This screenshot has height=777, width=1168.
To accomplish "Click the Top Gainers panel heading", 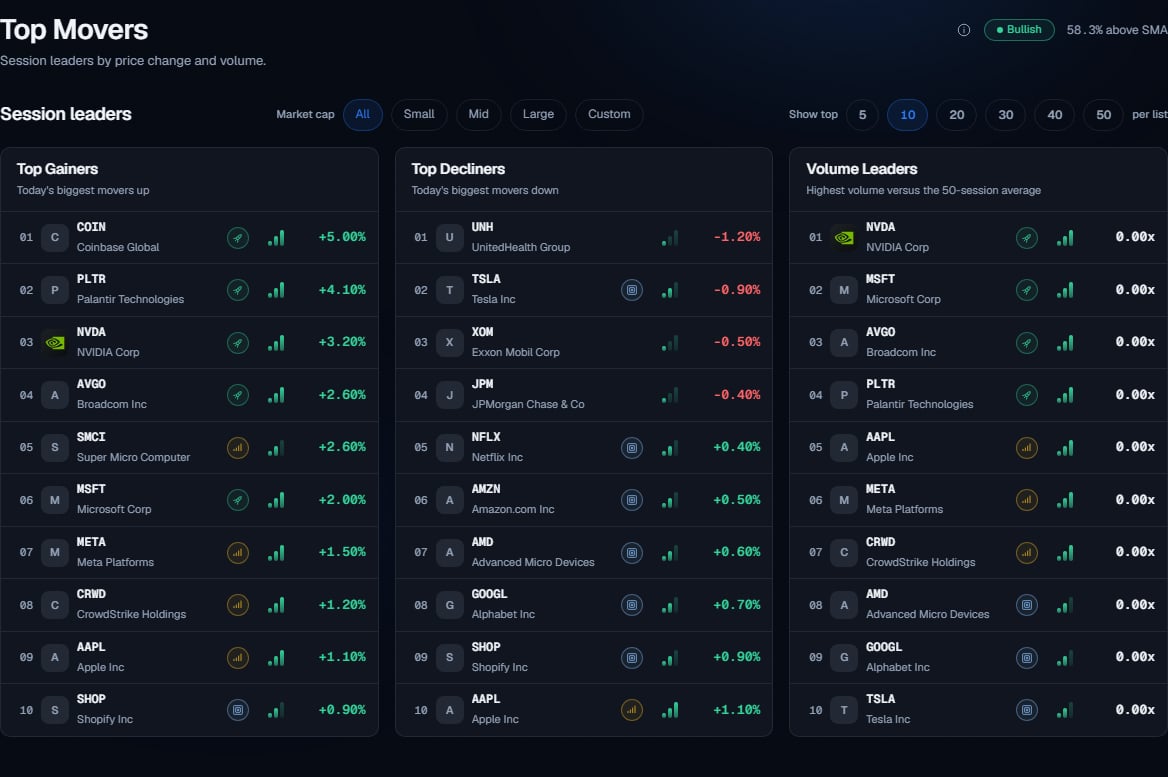I will (x=57, y=169).
